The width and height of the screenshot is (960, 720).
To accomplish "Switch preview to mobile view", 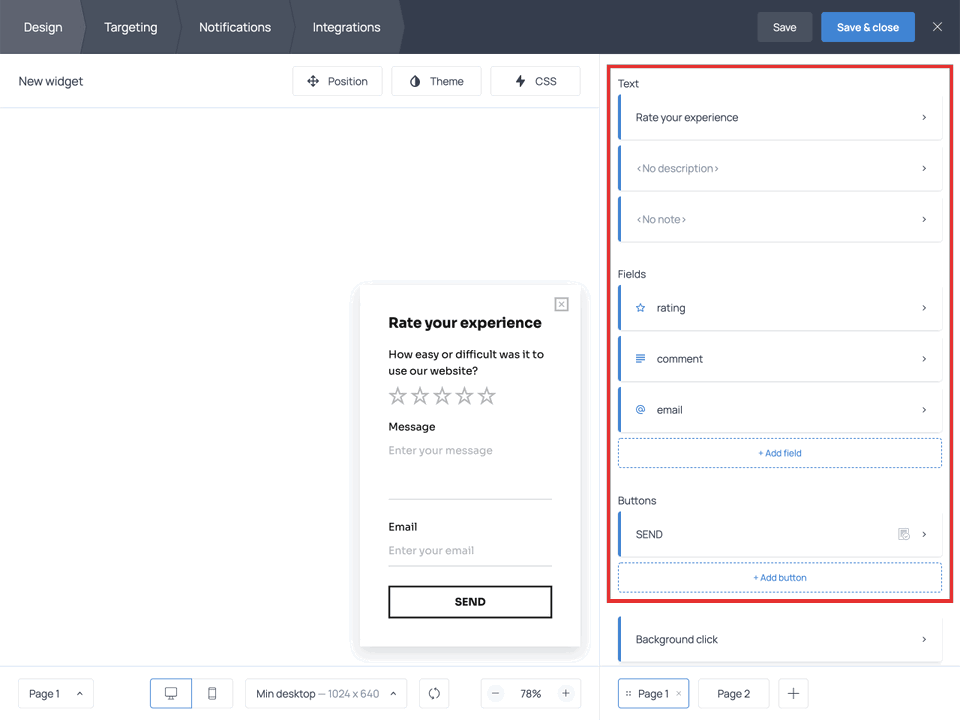I will click(212, 693).
